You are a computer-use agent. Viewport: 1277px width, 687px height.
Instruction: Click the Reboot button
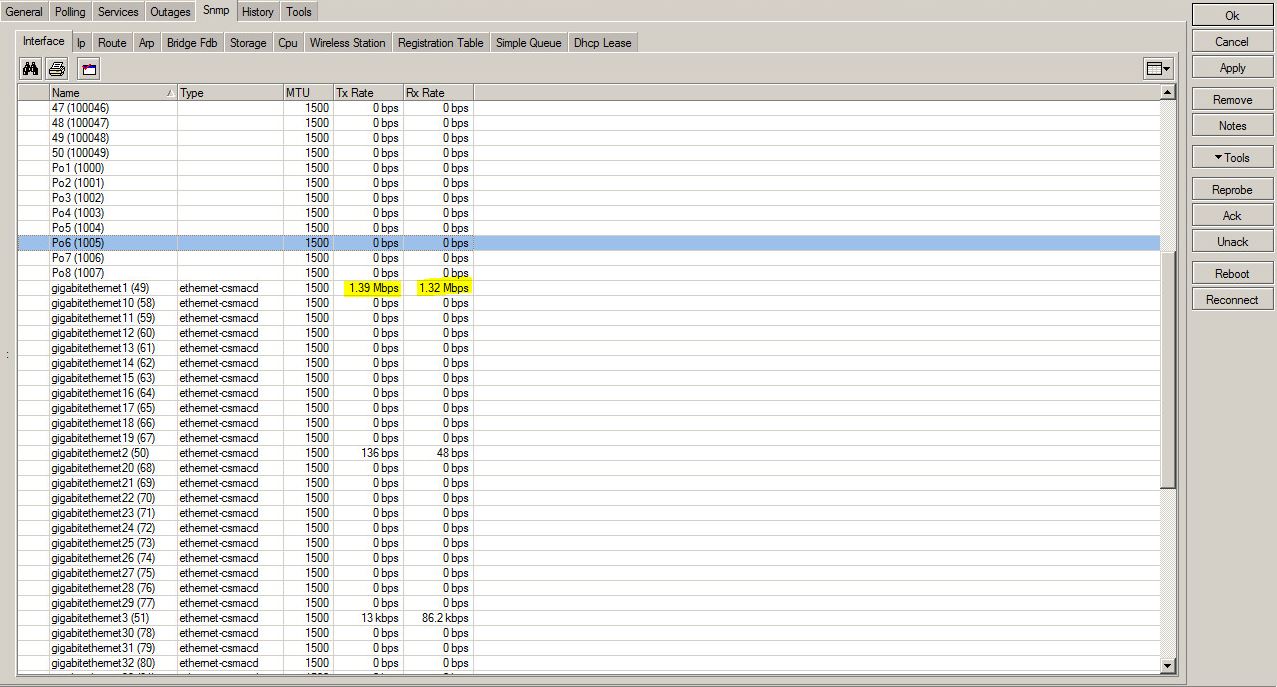tap(1231, 273)
